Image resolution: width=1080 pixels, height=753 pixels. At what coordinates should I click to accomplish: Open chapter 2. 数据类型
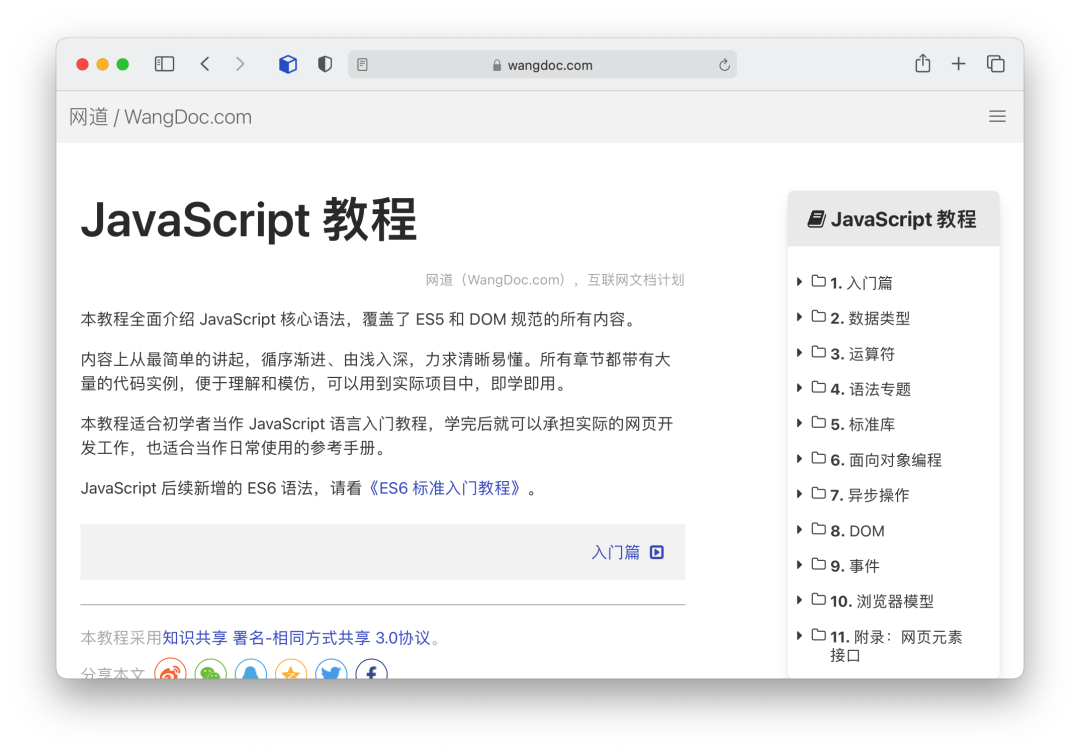(x=870, y=318)
